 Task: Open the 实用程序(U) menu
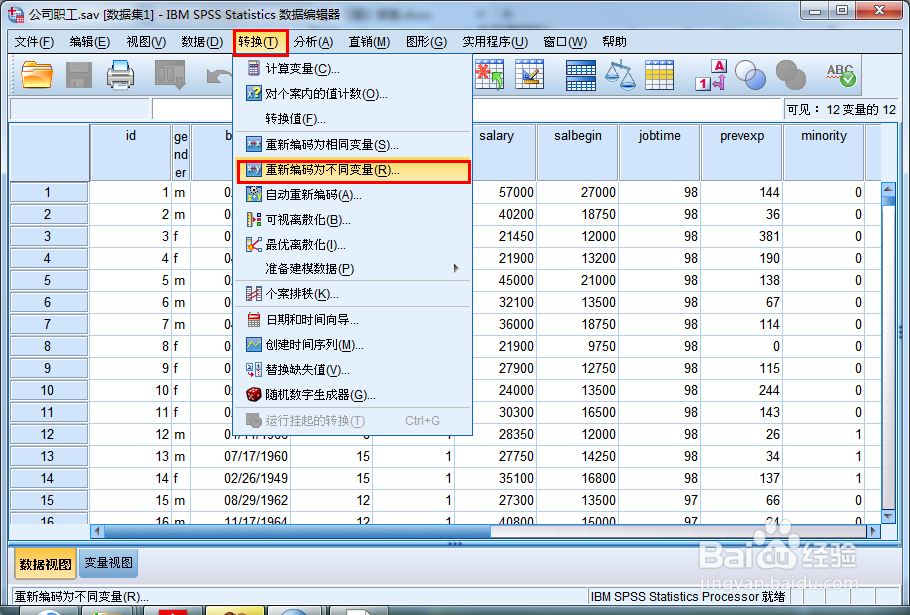[x=495, y=42]
